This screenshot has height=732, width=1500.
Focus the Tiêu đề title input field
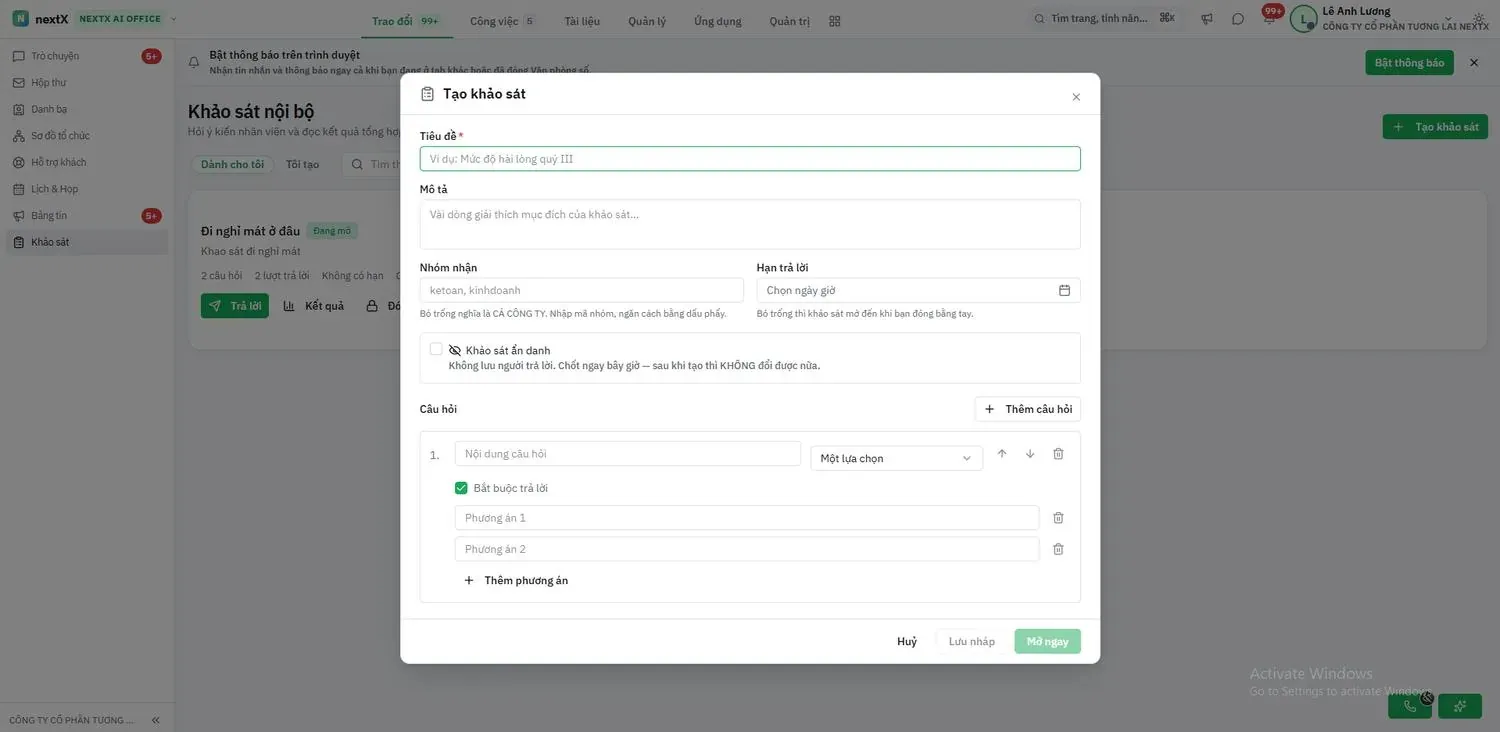pos(750,159)
